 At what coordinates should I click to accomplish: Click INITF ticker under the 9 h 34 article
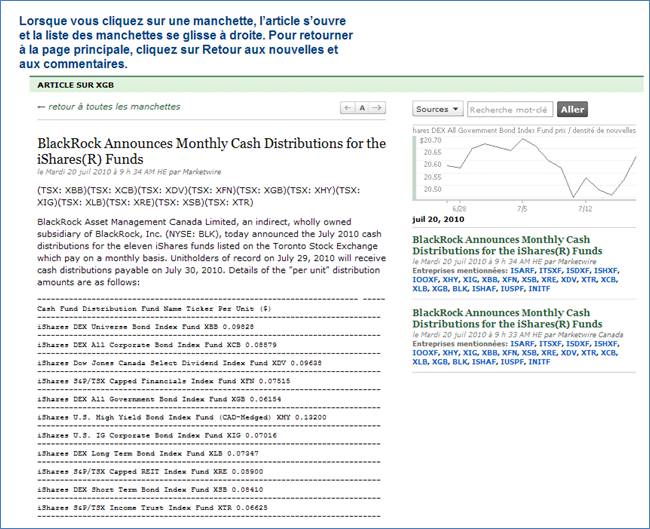[x=539, y=289]
